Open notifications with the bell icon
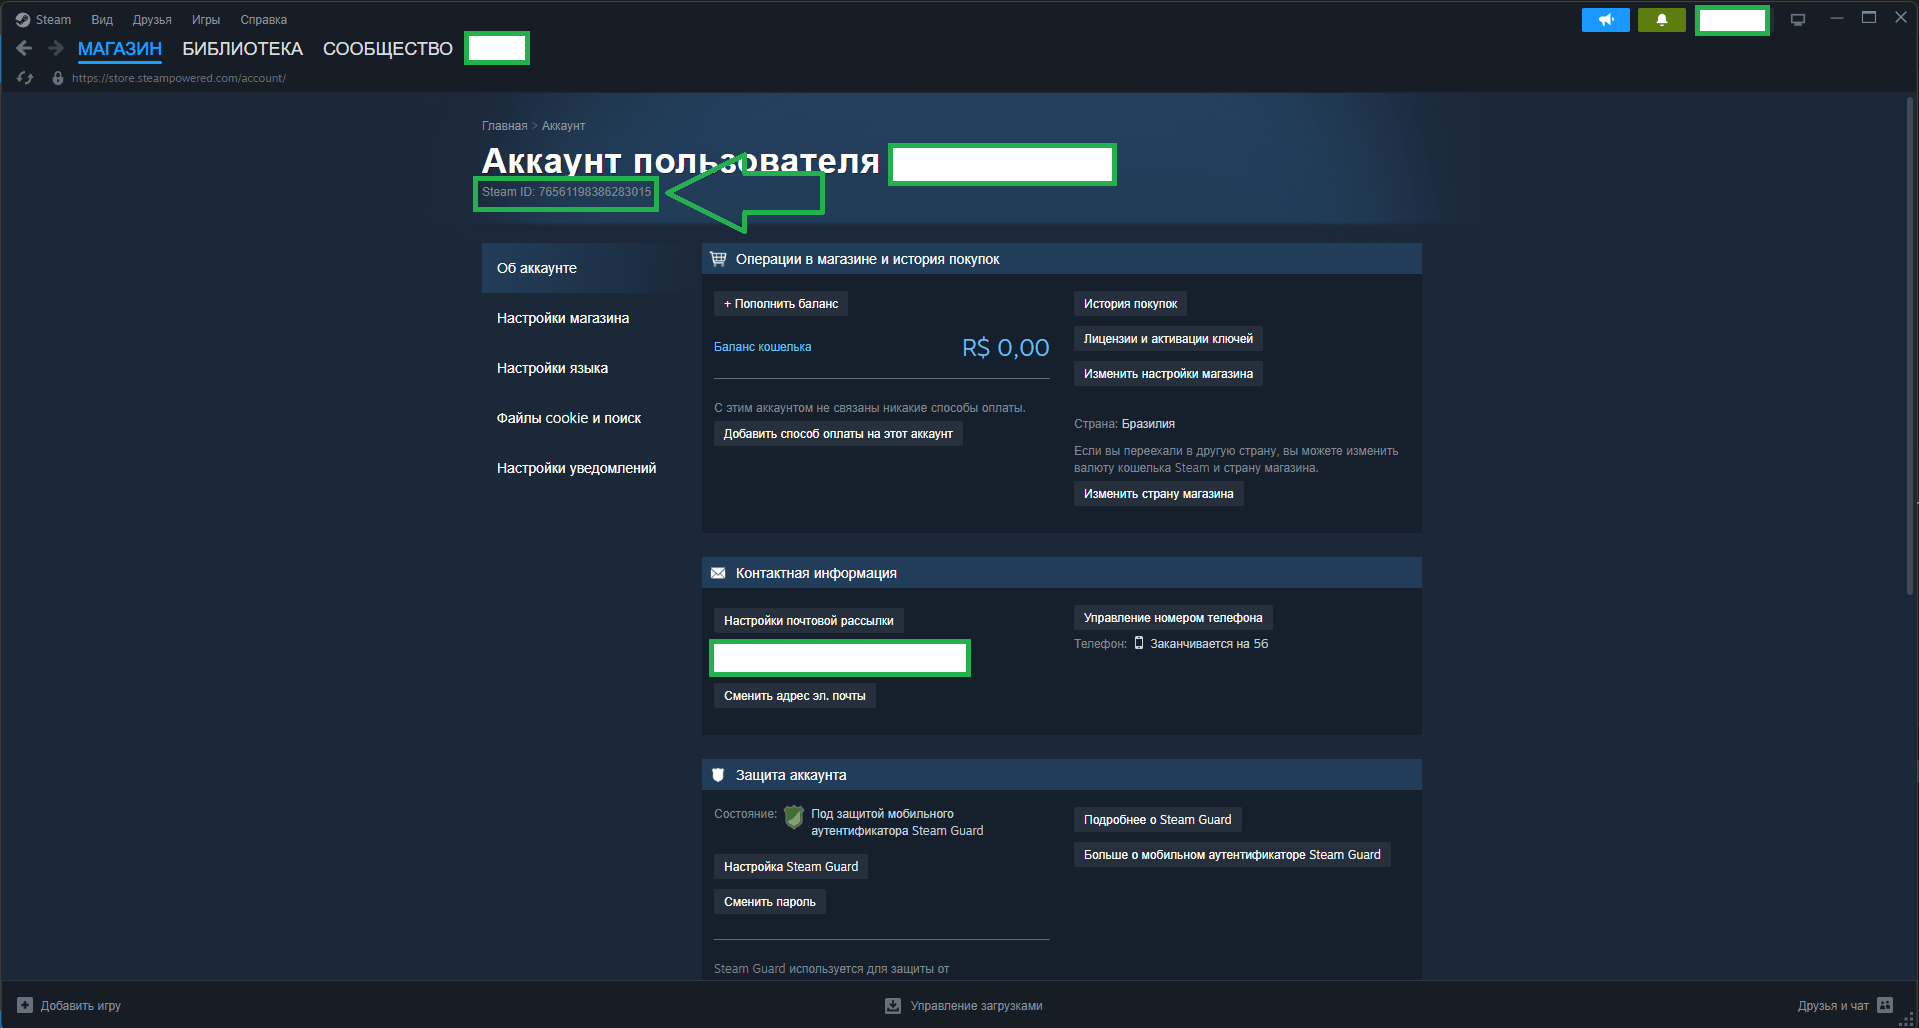Viewport: 1919px width, 1028px height. (x=1662, y=20)
